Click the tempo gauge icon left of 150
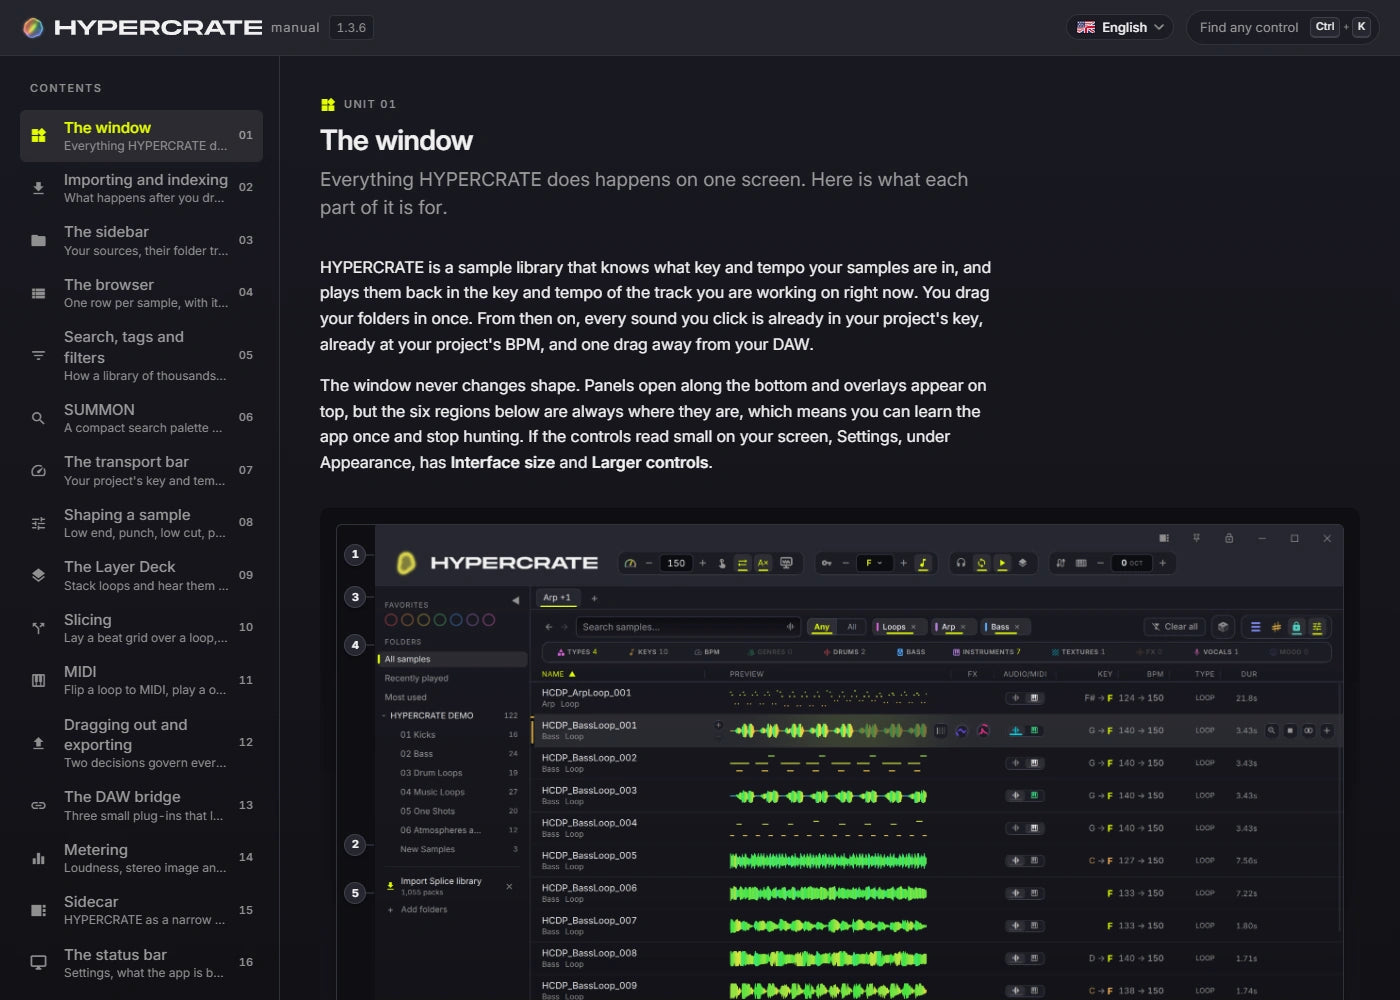The image size is (1400, 1000). point(630,563)
